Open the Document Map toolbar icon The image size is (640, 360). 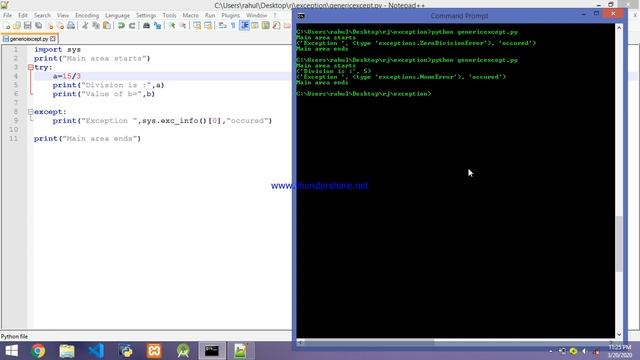tap(266, 26)
